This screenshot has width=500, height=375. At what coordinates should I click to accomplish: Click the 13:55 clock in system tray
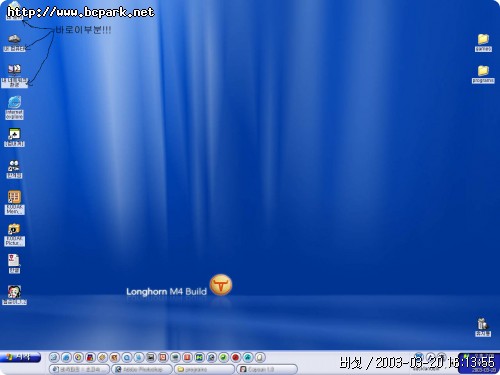click(x=479, y=362)
